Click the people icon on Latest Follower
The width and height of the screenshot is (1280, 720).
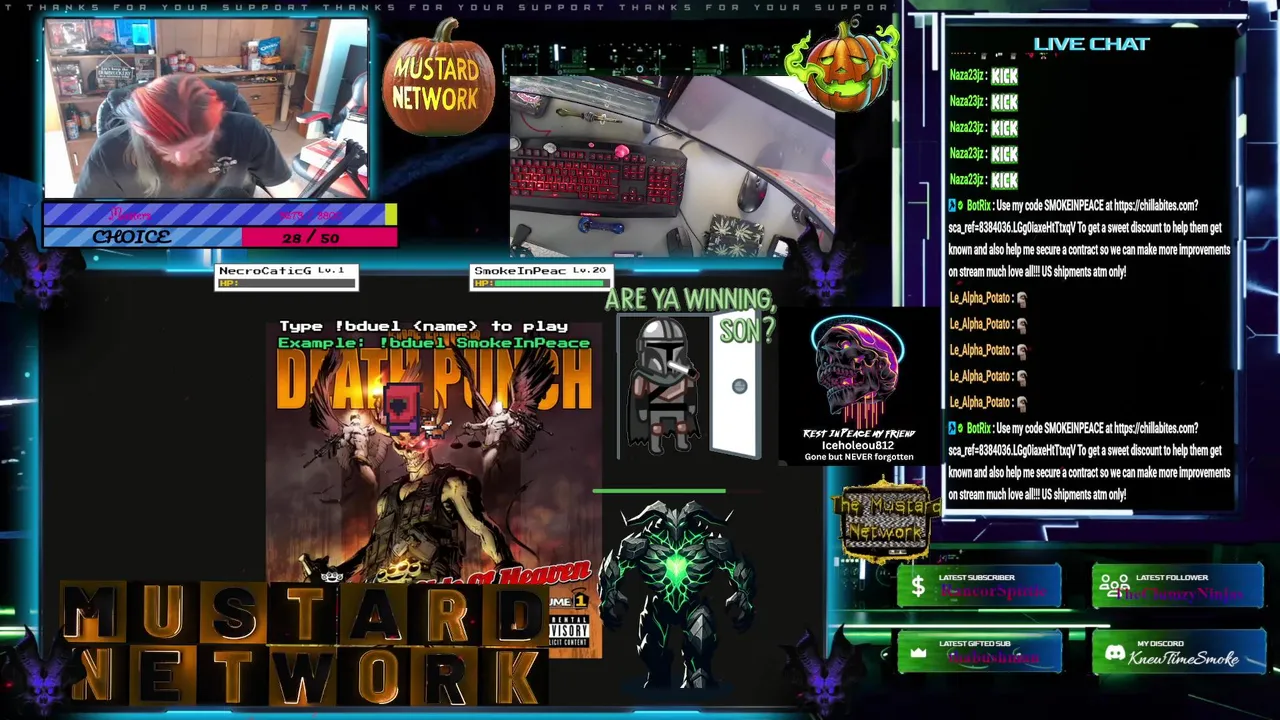tap(1115, 586)
